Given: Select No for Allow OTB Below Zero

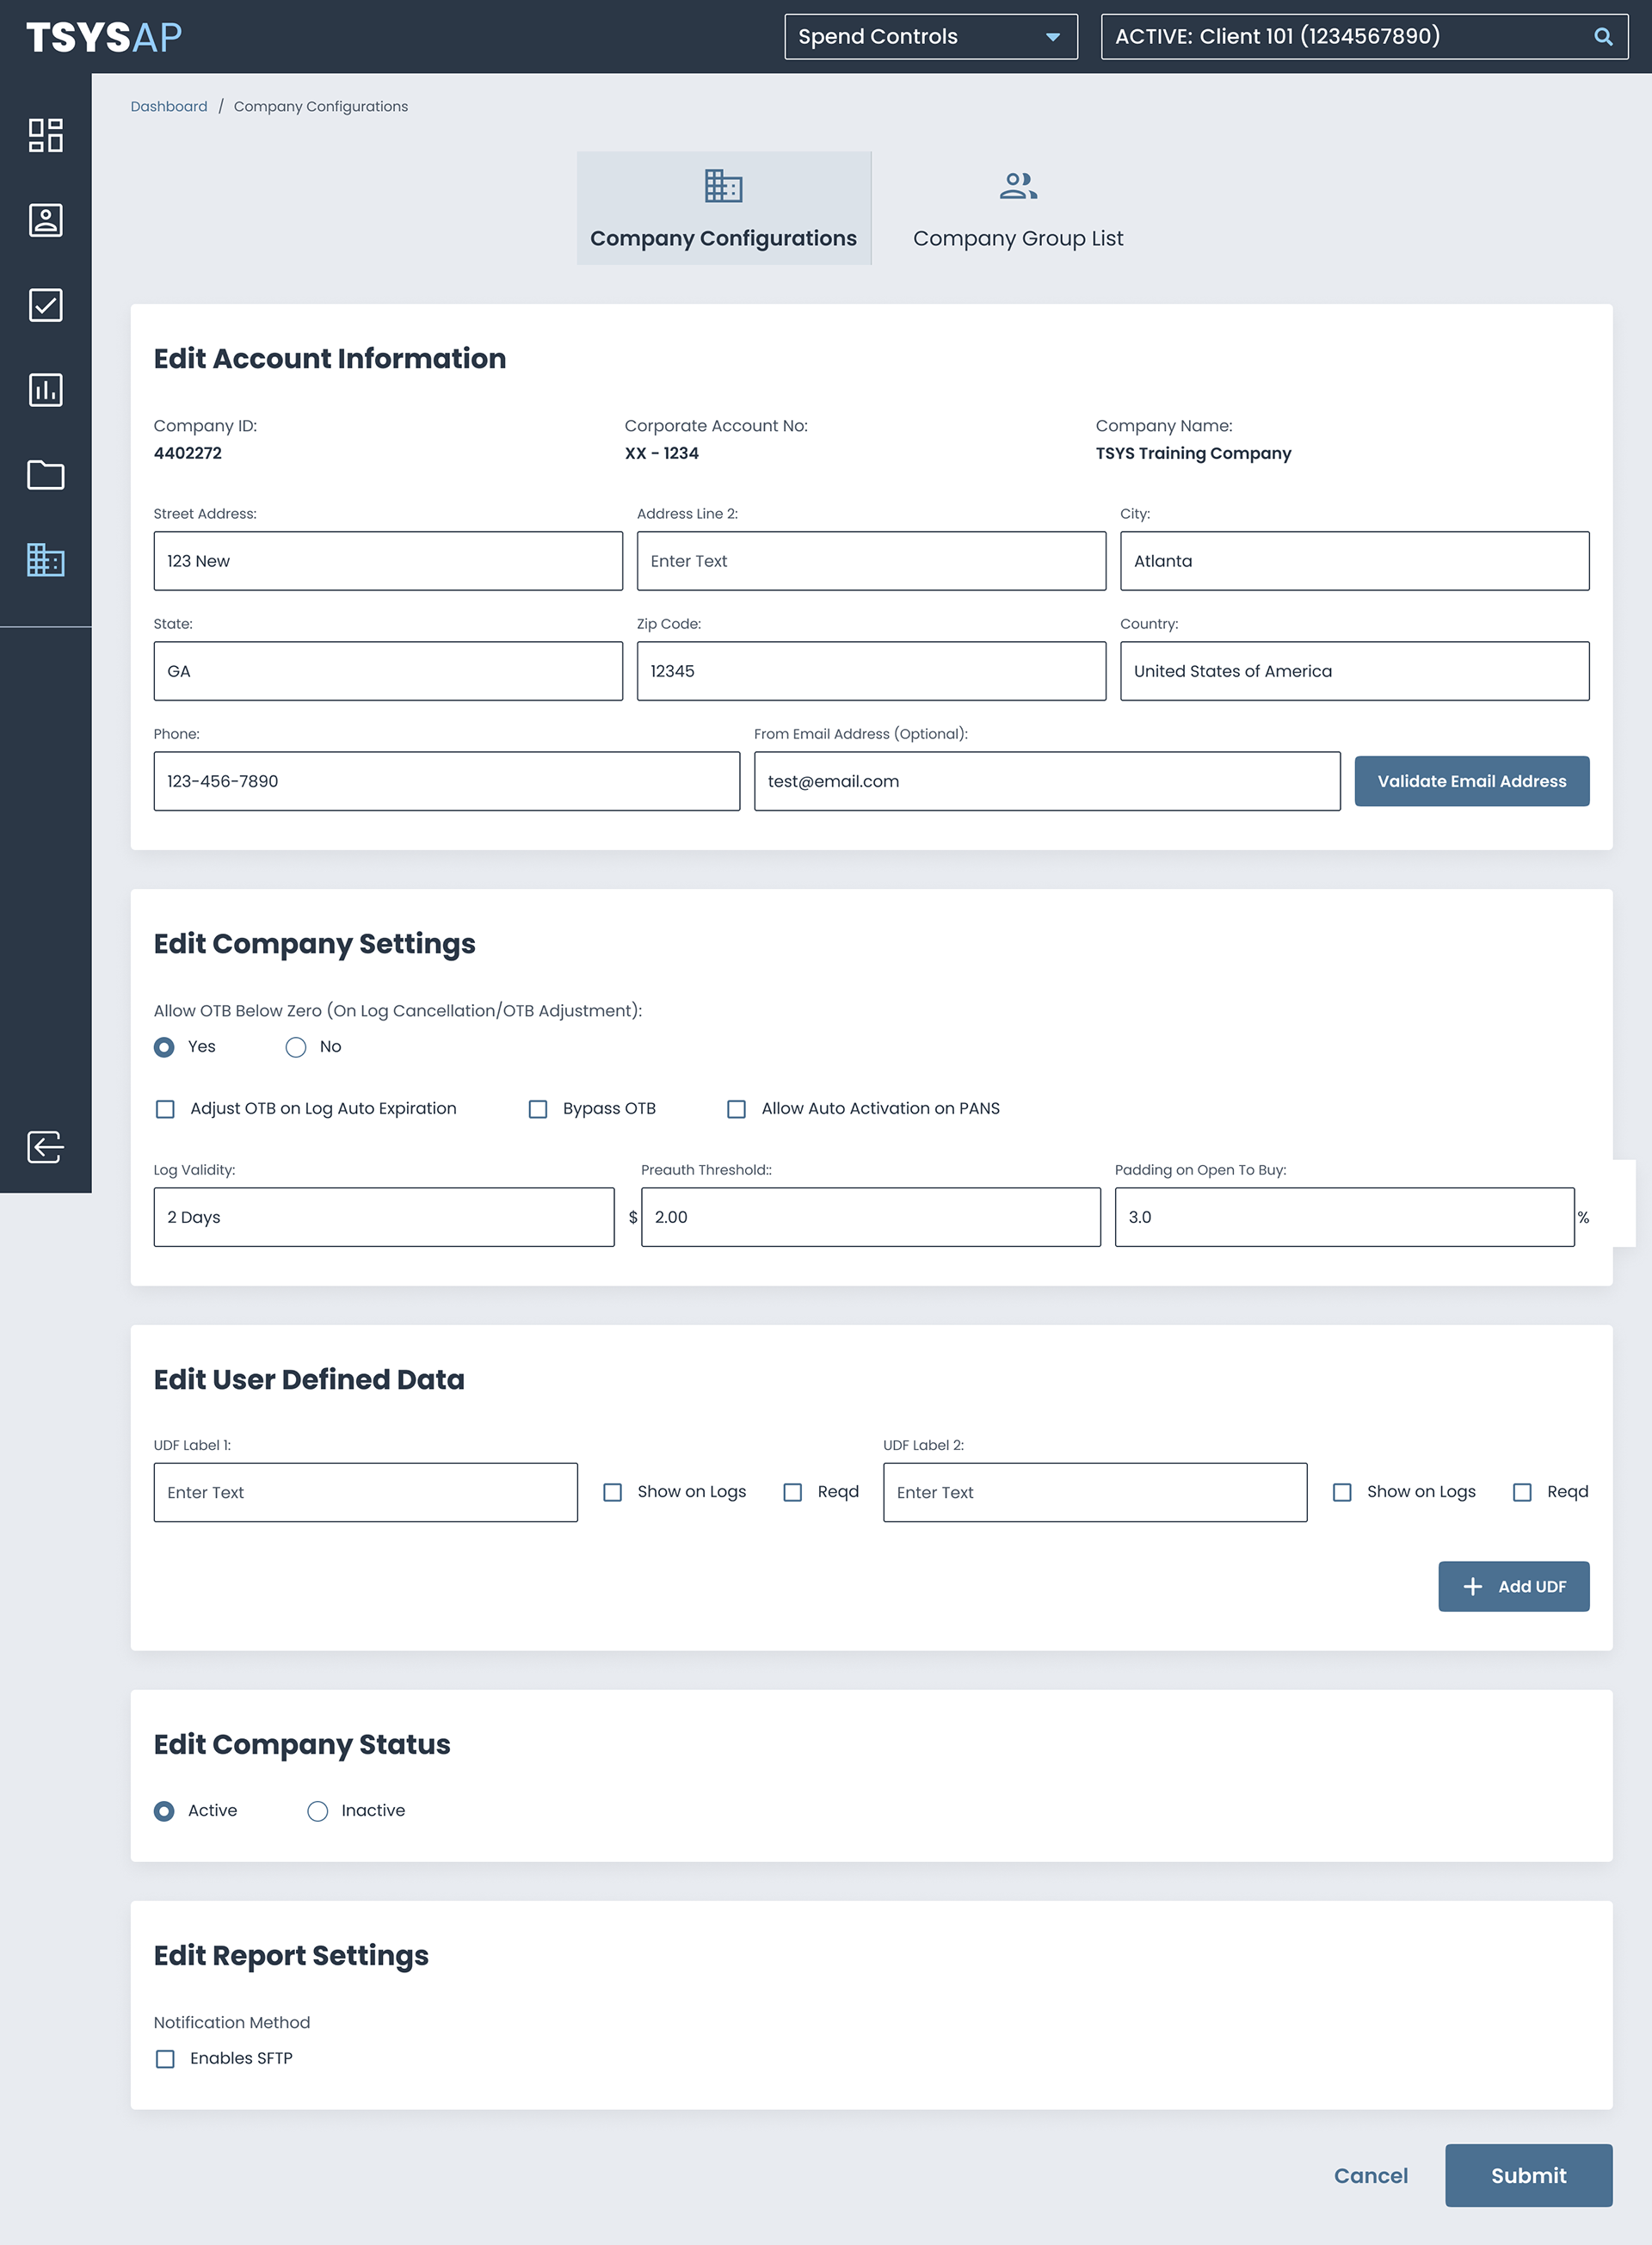Looking at the screenshot, I should tap(296, 1047).
